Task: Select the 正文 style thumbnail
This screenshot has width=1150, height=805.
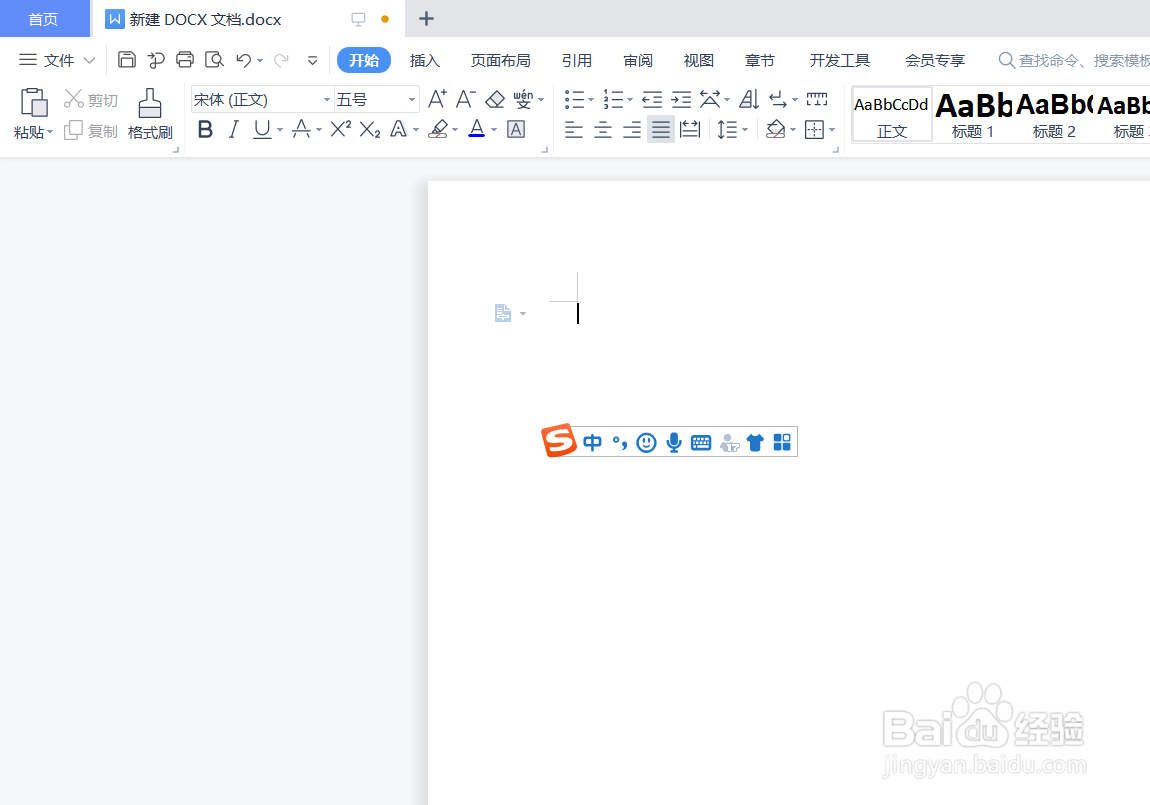Action: 892,114
